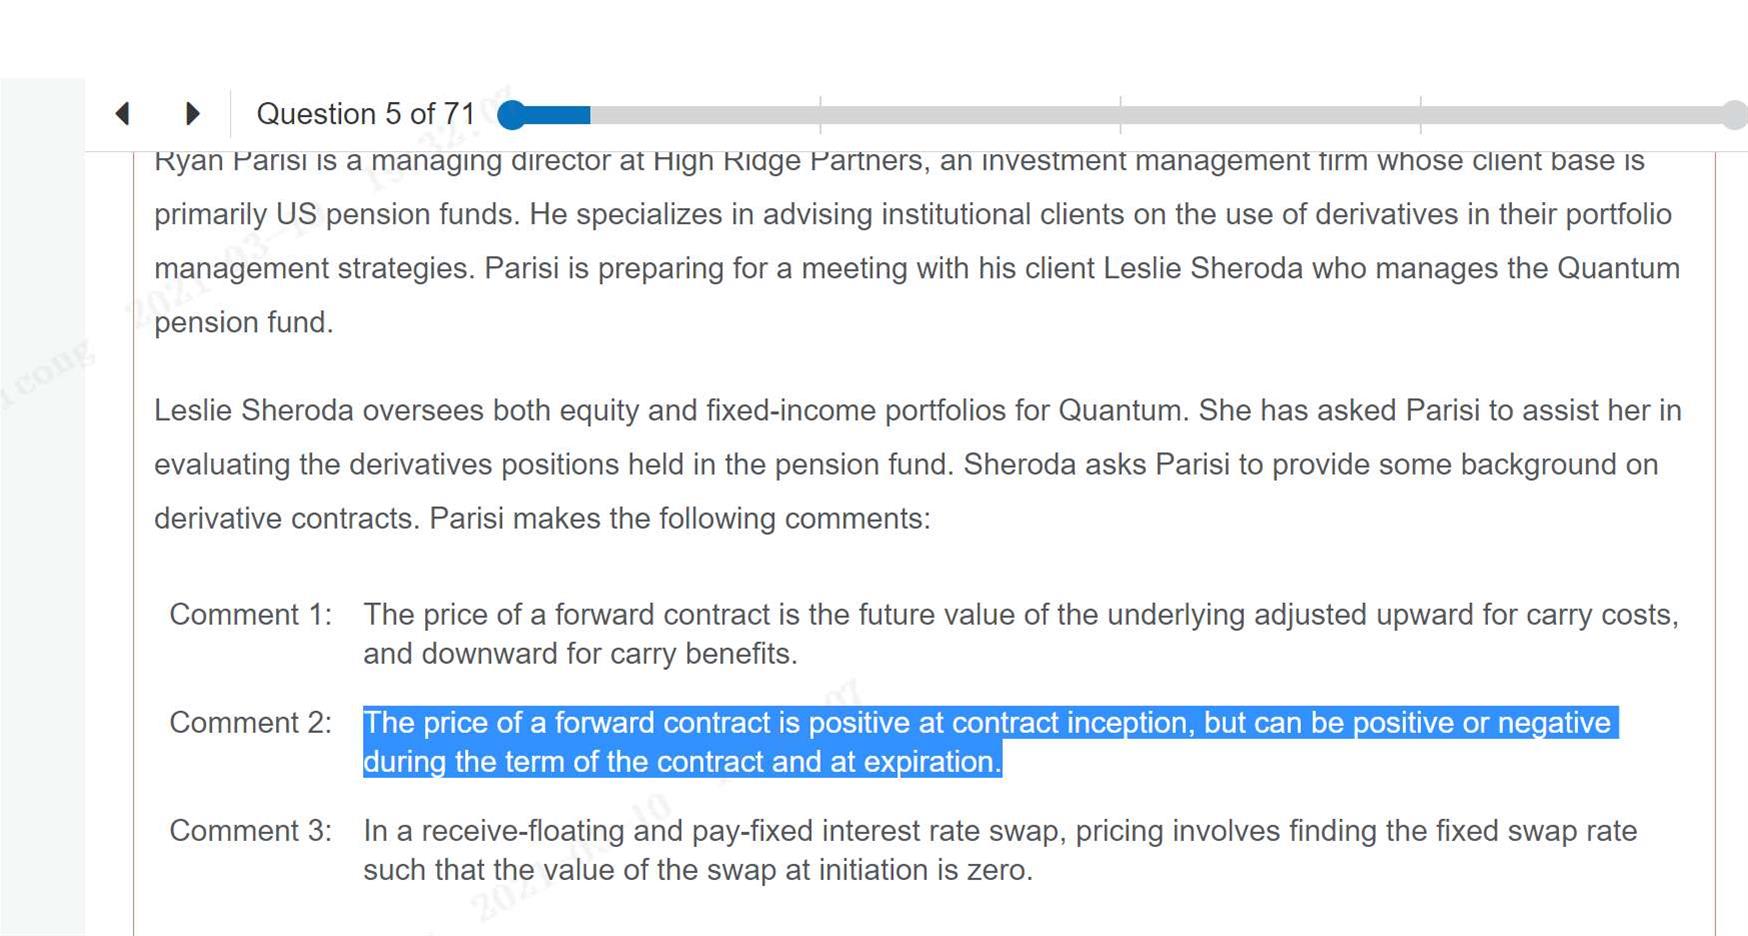Click the second tick mark on progress bar

[x=1120, y=115]
